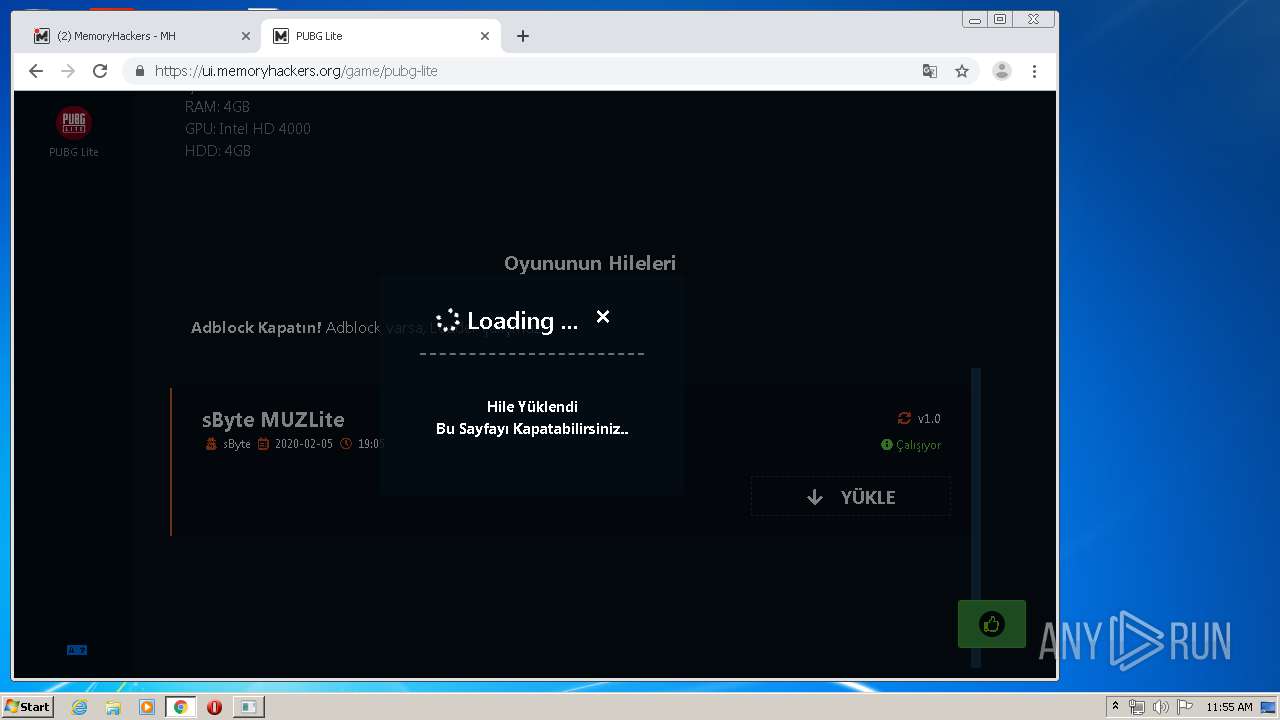The height and width of the screenshot is (720, 1280).
Task: Click the network tray icon
Action: pos(1137,707)
